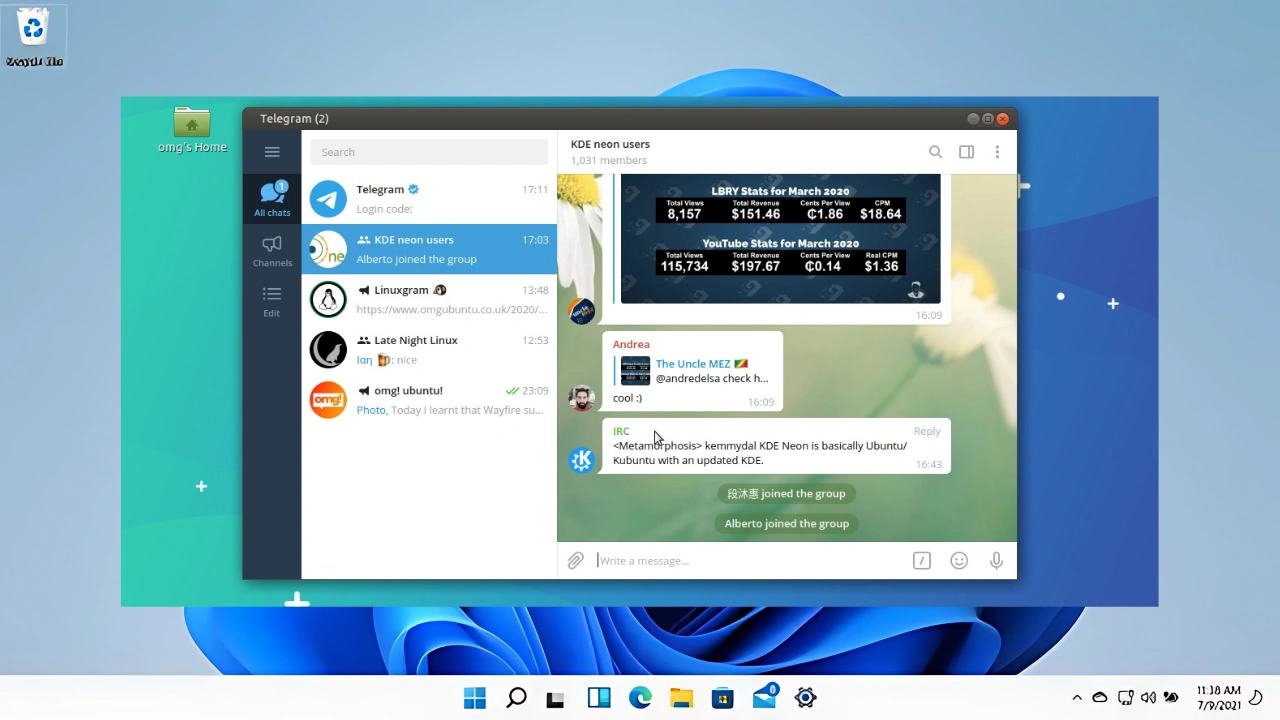Toggle the right info side panel

click(966, 152)
